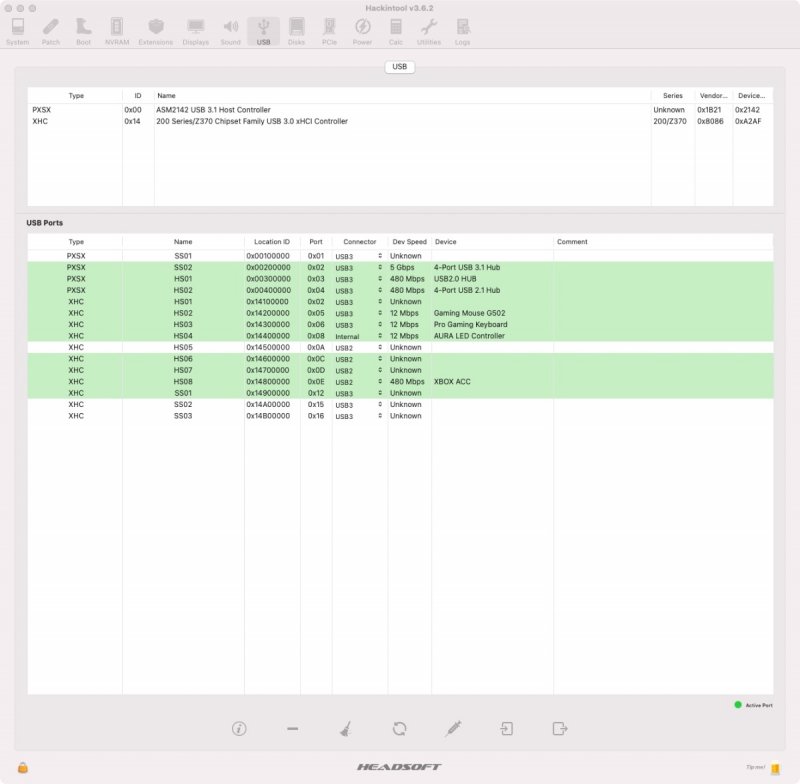Open the PCIe toolbar section
This screenshot has height=784, width=800.
329,32
